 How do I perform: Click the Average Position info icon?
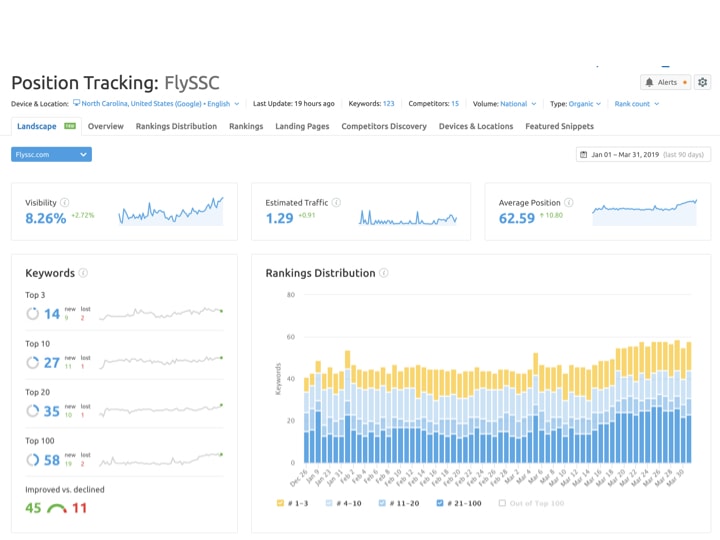[568, 202]
